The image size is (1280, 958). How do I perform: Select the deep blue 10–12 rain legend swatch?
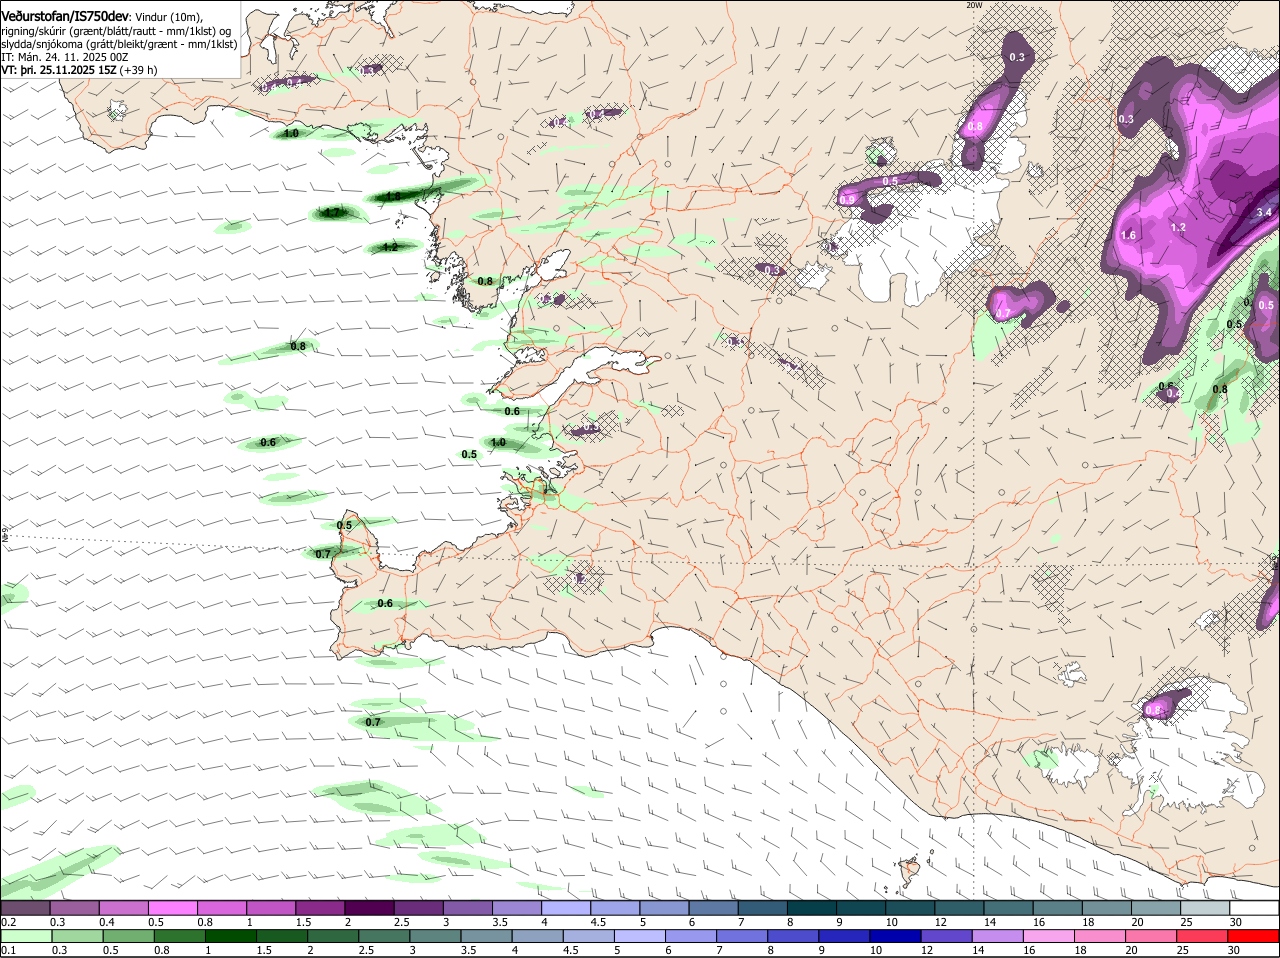pyautogui.click(x=895, y=935)
